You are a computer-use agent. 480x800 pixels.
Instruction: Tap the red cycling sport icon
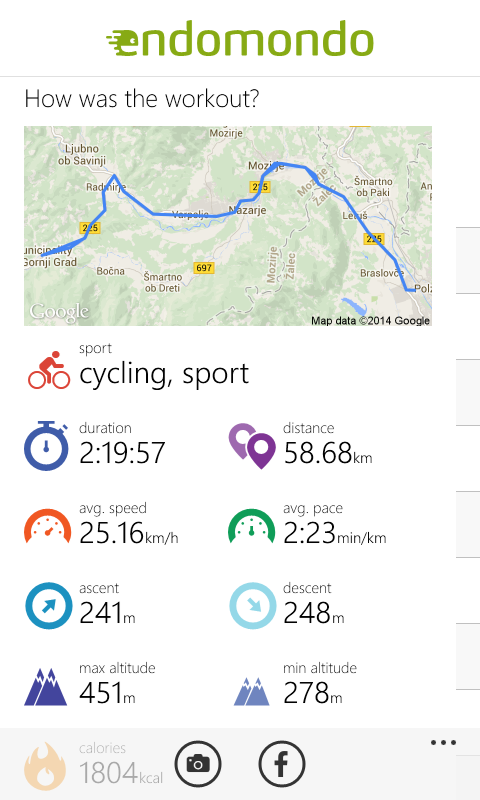tap(49, 370)
